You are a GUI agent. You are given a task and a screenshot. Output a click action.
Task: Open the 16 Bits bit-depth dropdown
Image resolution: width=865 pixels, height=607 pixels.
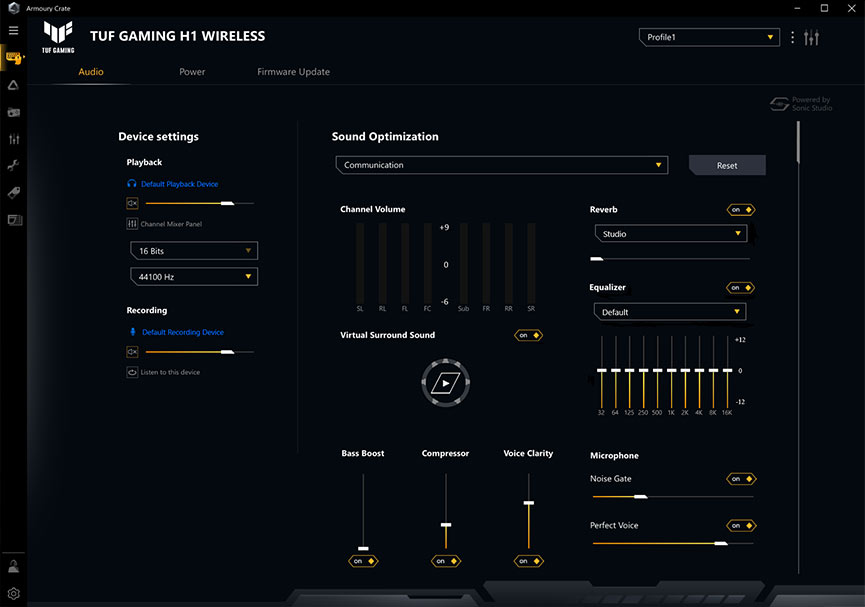tap(194, 251)
